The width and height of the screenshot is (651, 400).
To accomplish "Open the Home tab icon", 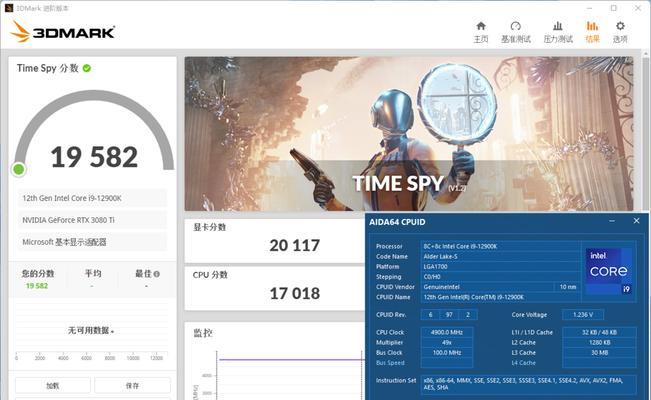I will 481,26.
